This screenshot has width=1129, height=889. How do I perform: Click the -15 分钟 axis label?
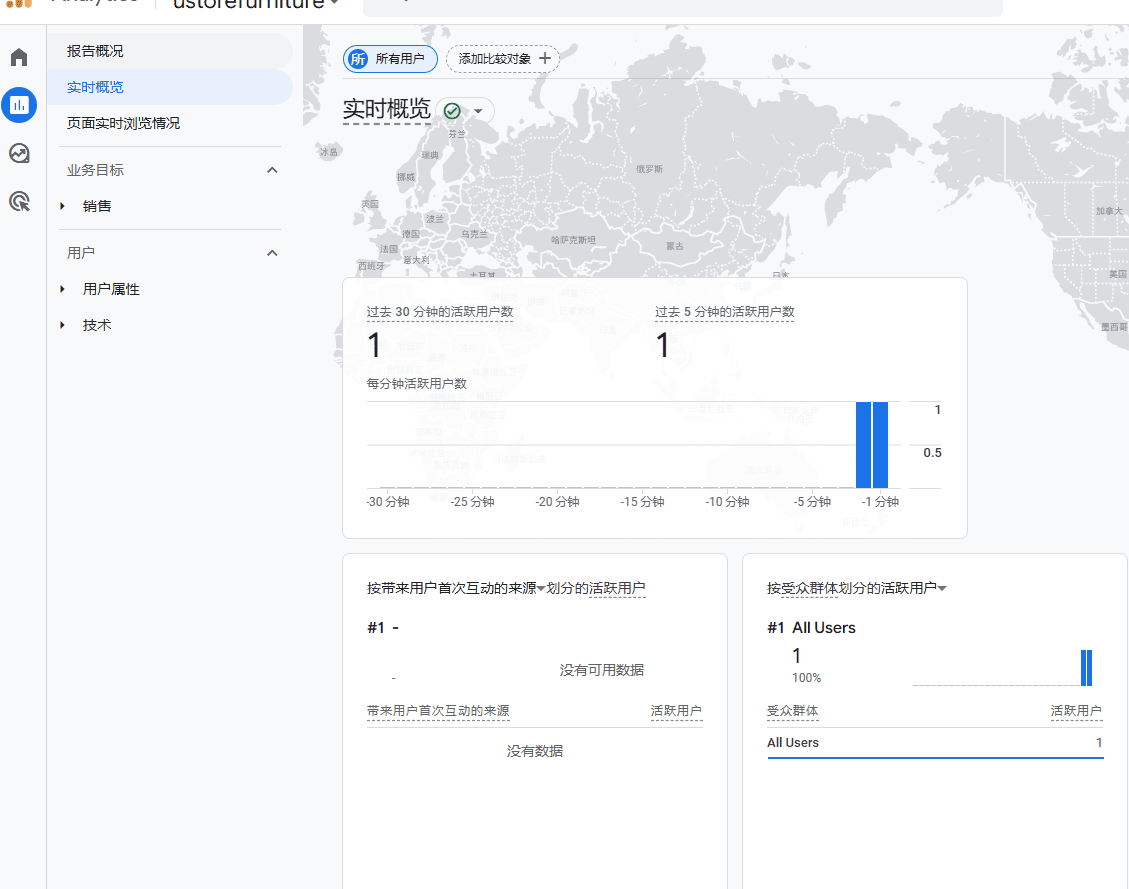(x=642, y=502)
